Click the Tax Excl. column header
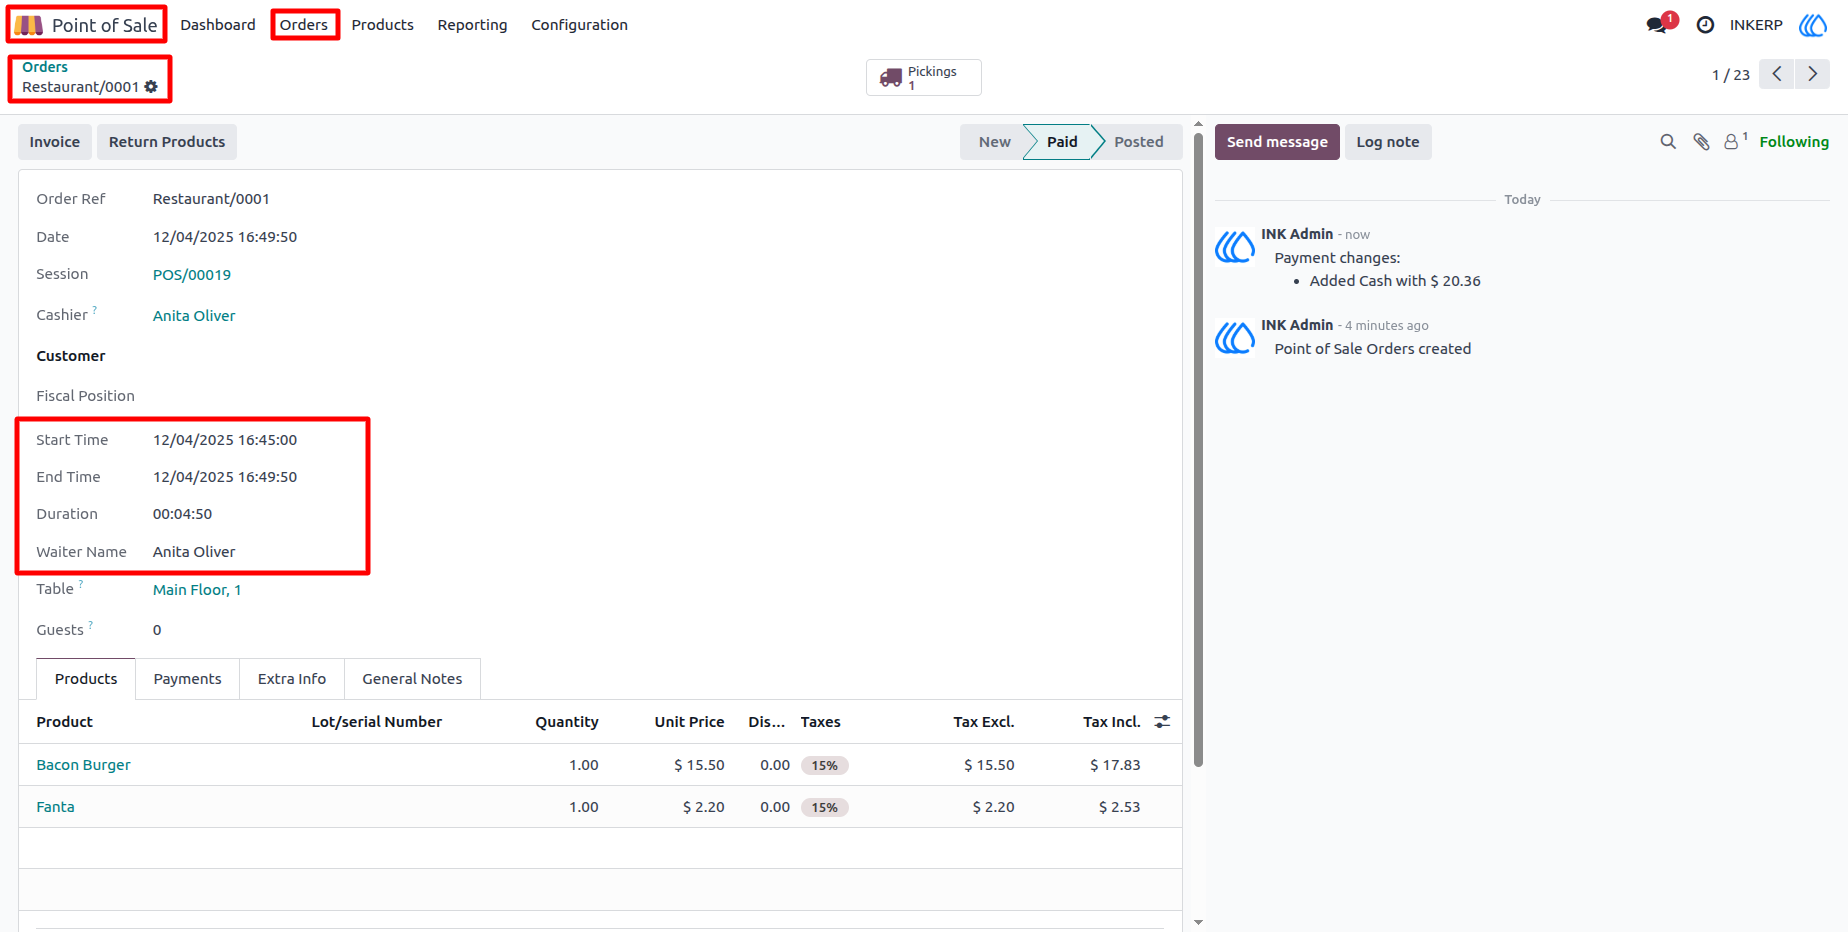 [984, 722]
